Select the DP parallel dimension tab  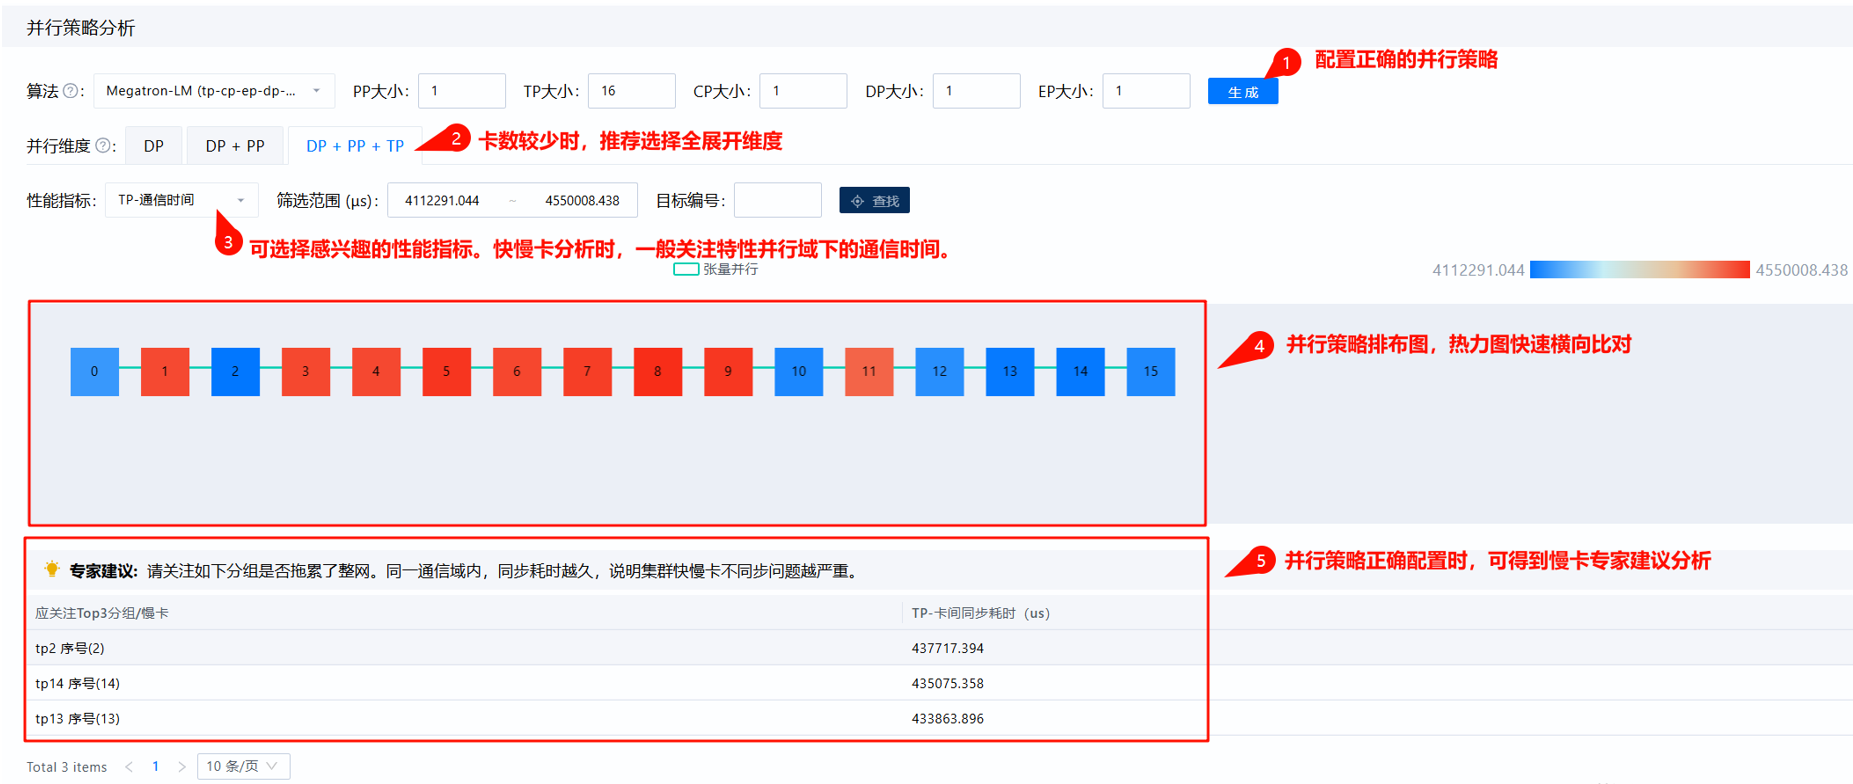[x=154, y=146]
